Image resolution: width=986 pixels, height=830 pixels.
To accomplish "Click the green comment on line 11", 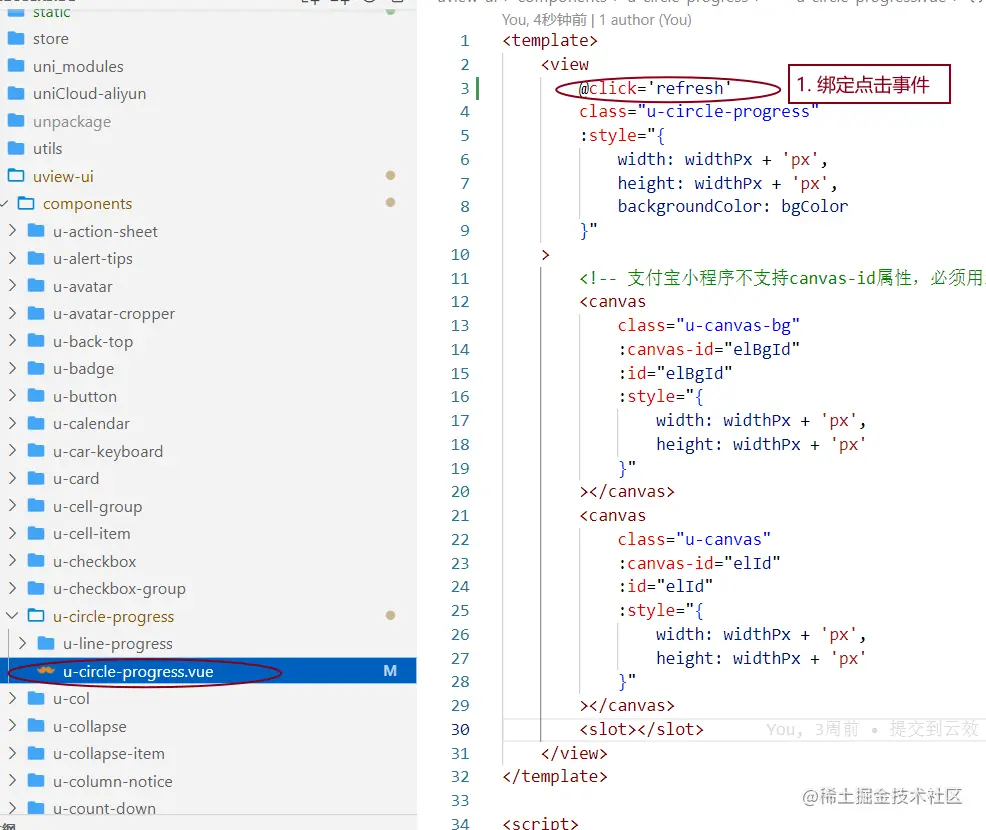I will tap(782, 278).
